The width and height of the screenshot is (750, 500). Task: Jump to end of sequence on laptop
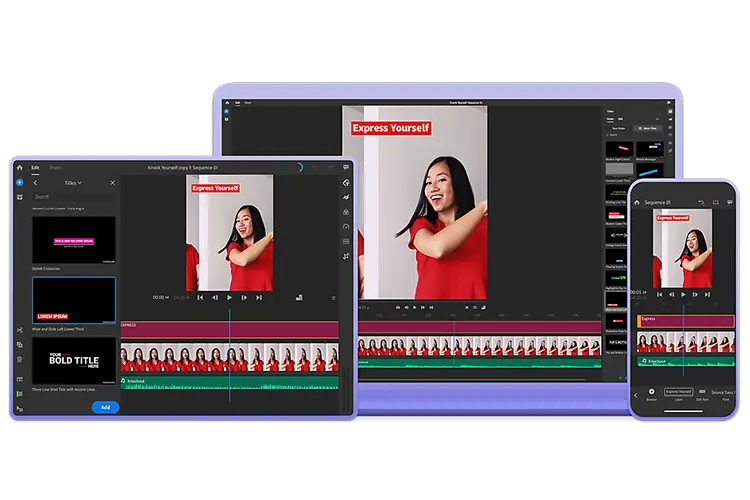(x=431, y=307)
